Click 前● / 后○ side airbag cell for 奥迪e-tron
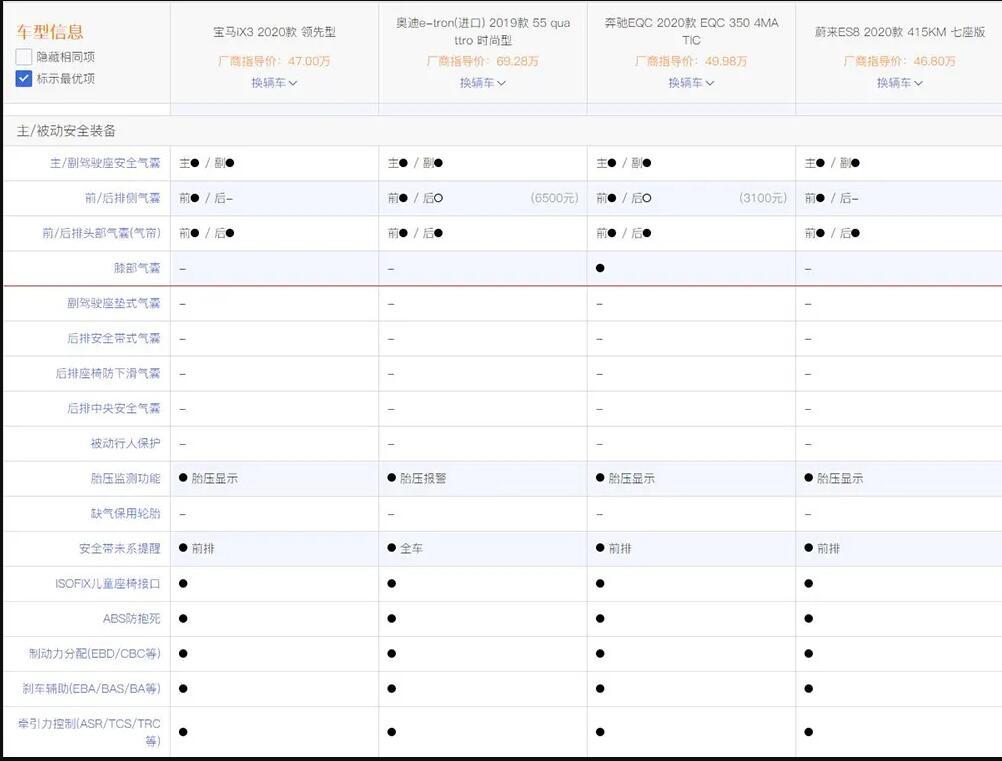 [x=415, y=199]
